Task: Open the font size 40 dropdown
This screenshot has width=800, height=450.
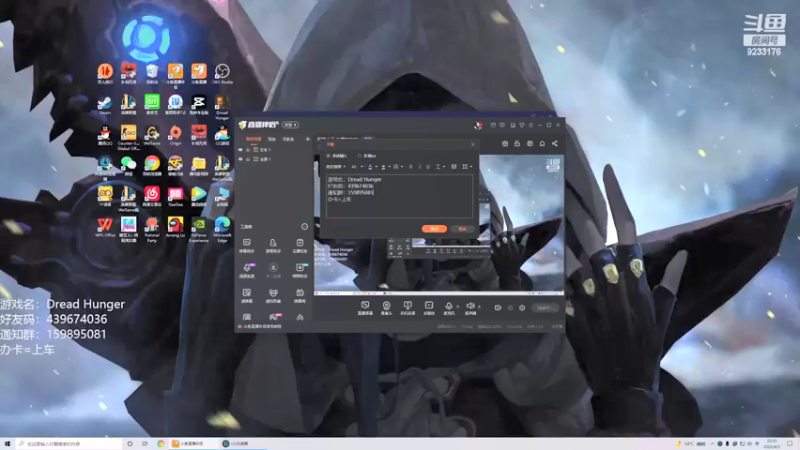Action: tap(357, 166)
